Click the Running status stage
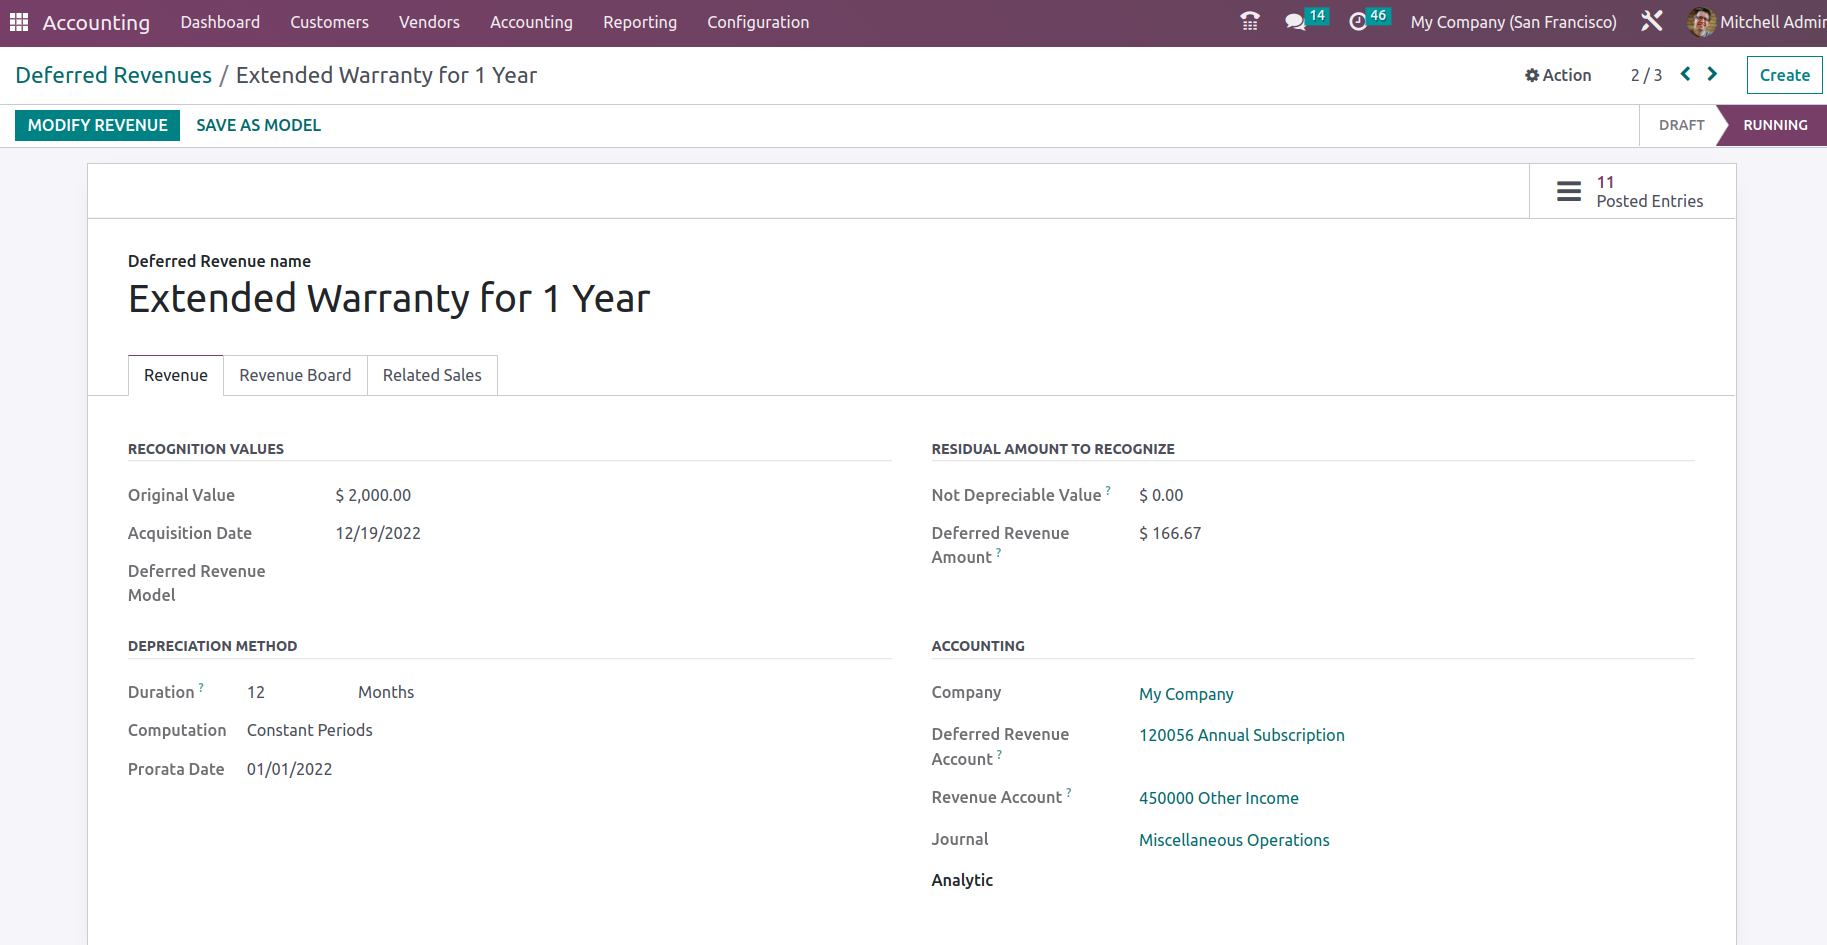 [x=1775, y=125]
